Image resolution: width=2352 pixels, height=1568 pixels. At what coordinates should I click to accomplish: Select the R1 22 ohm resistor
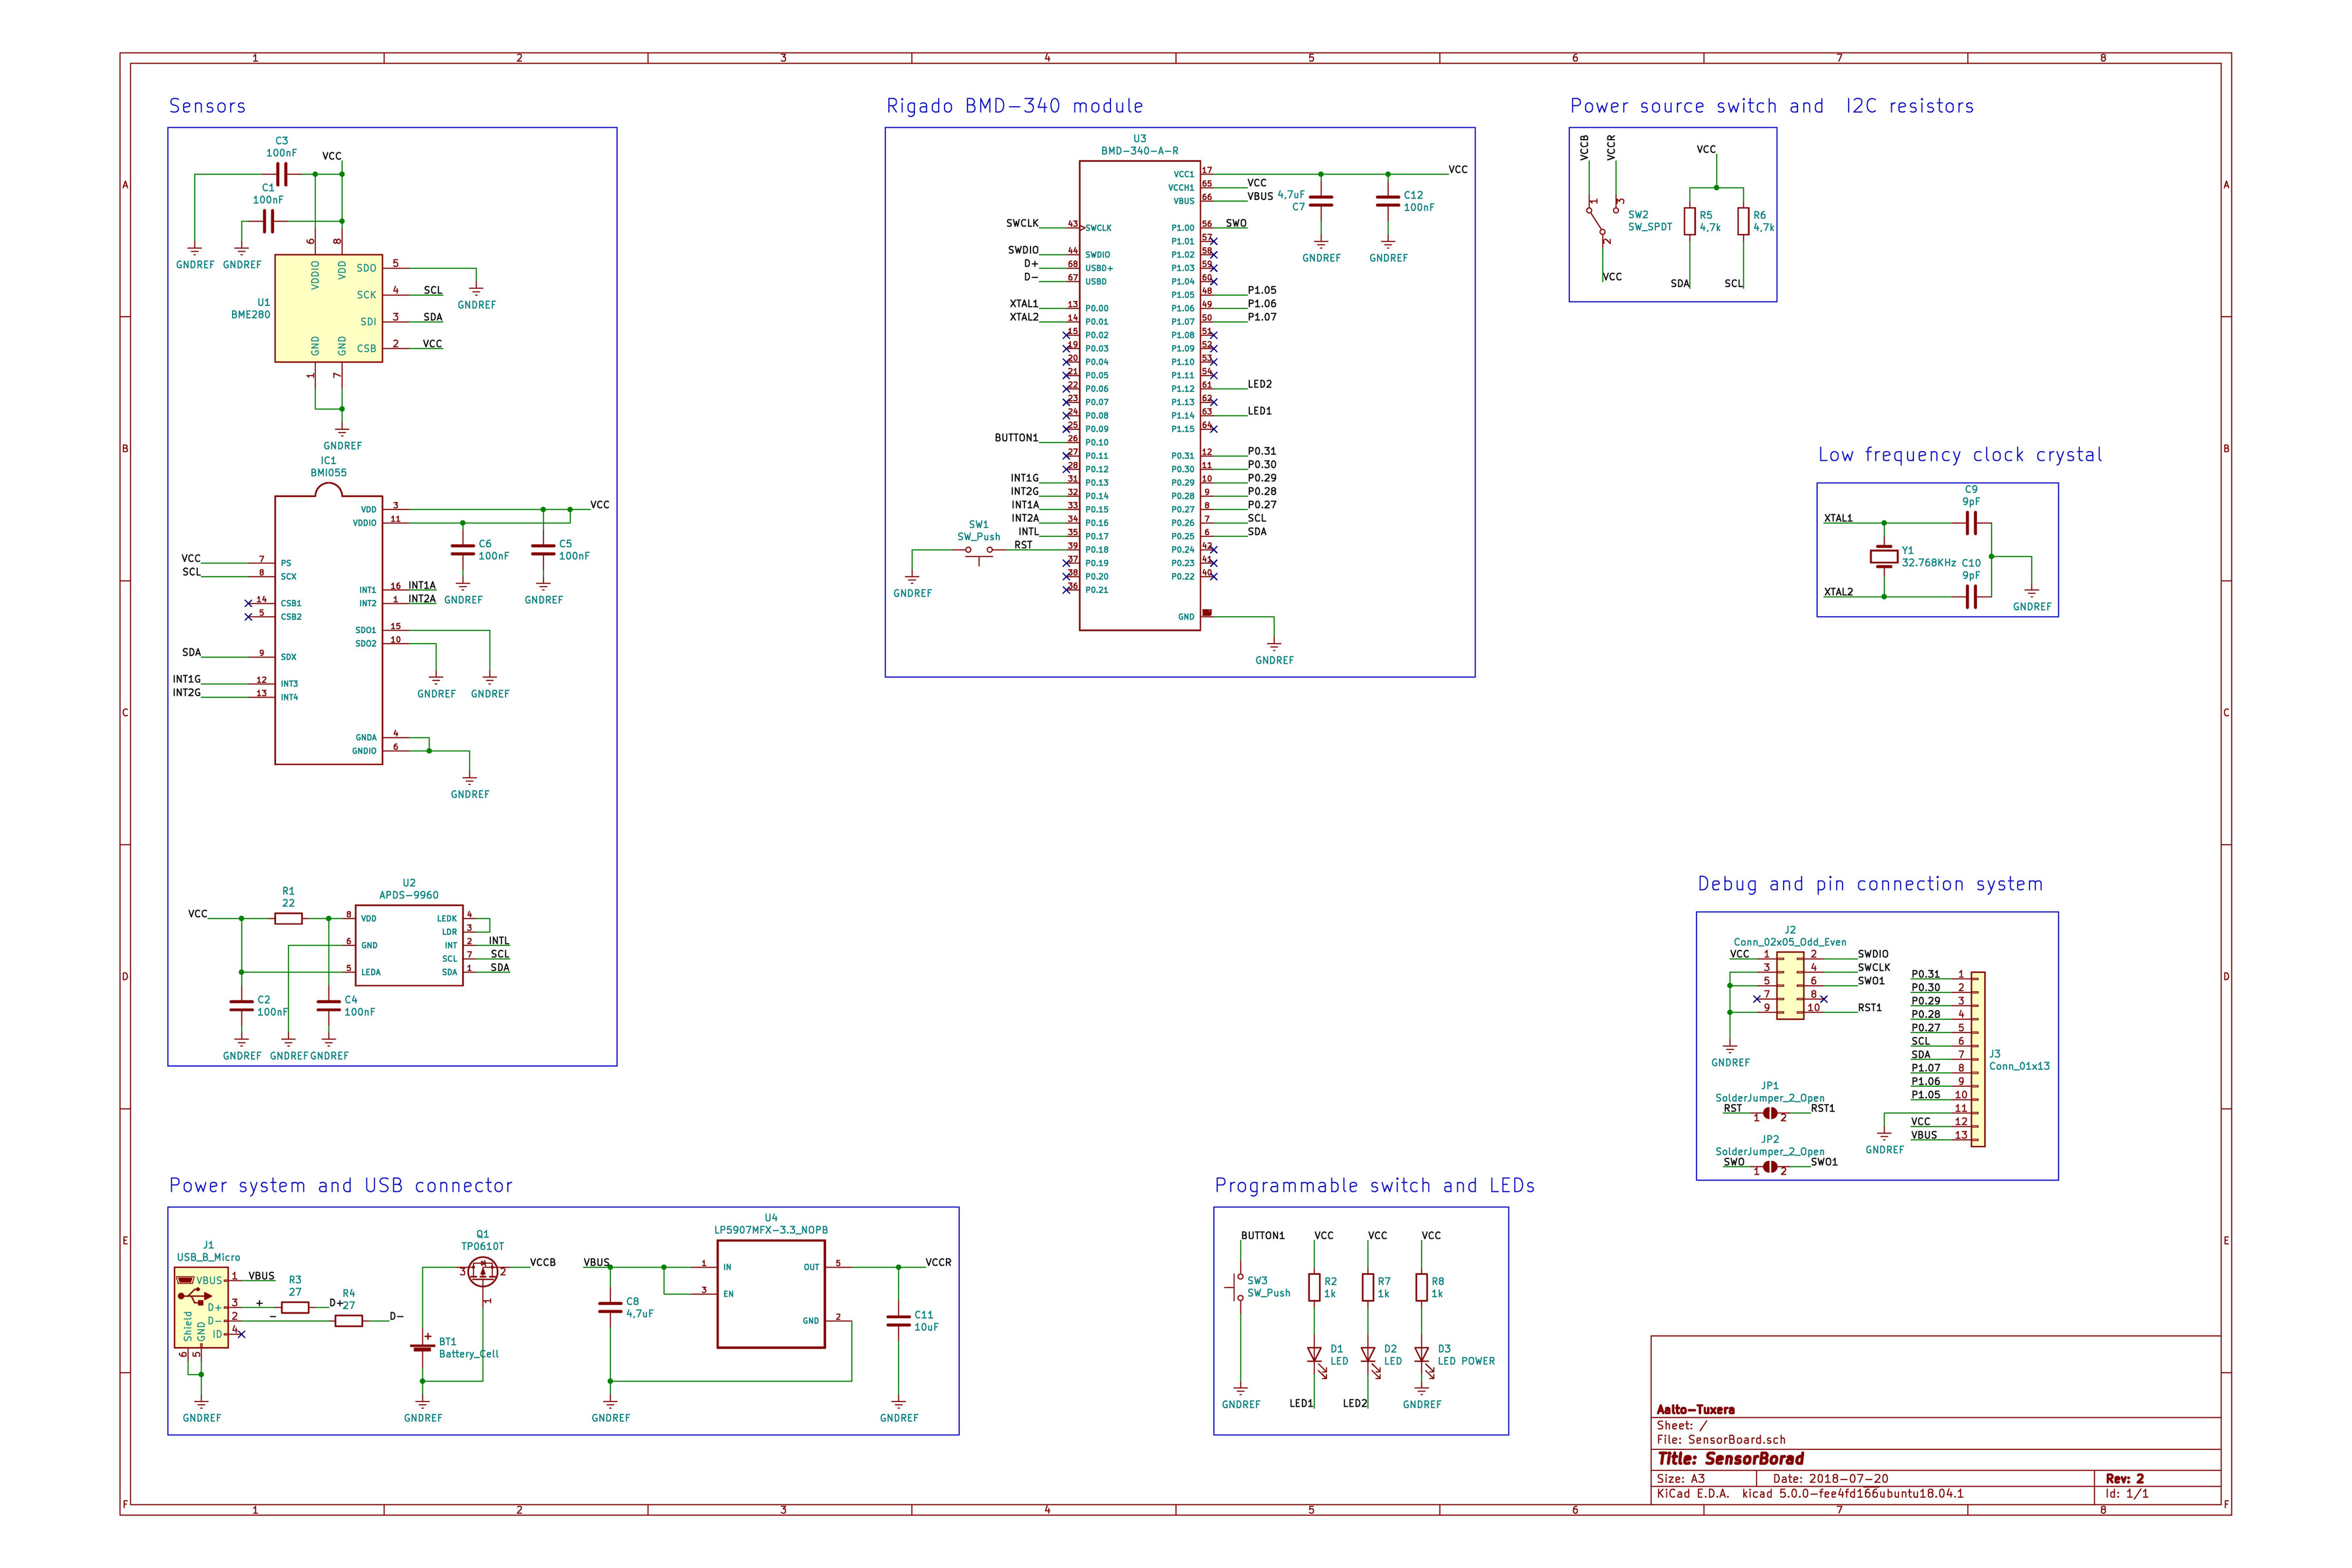tap(288, 918)
